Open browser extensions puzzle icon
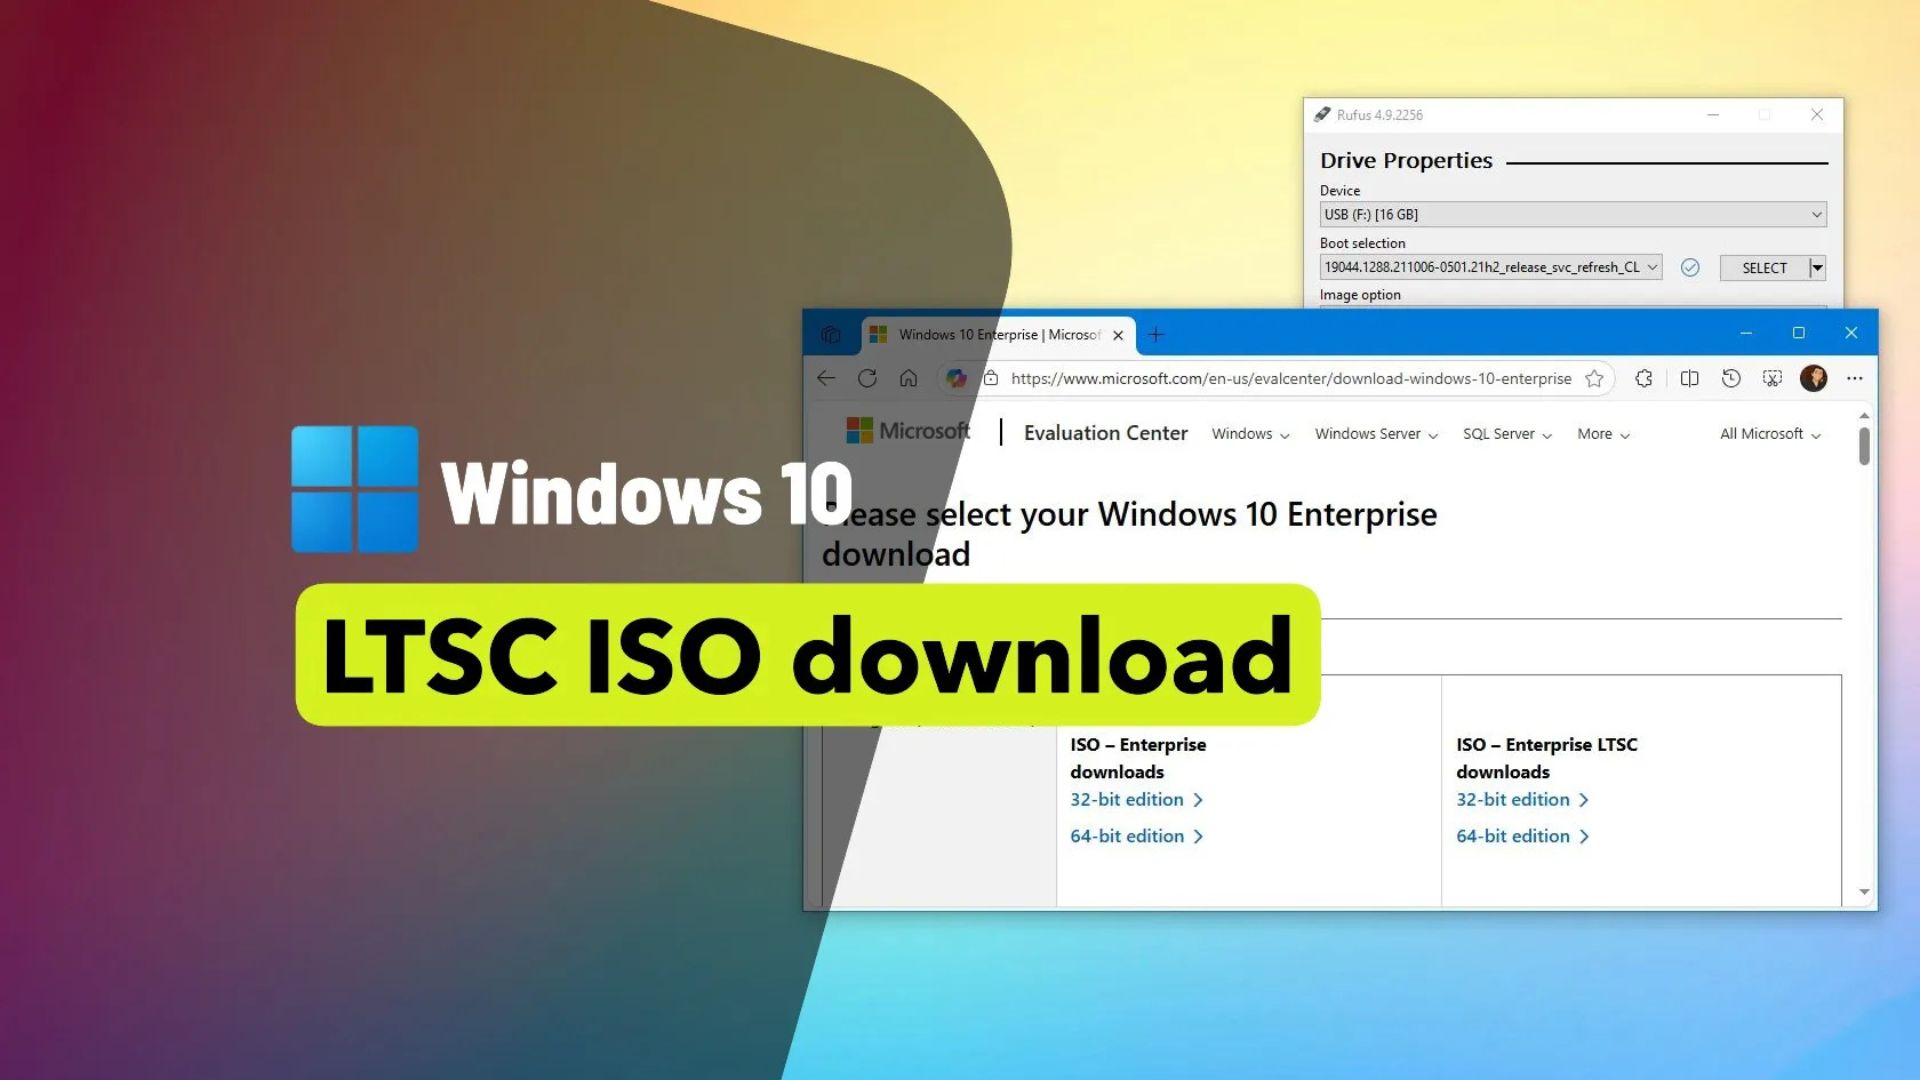 (x=1643, y=378)
